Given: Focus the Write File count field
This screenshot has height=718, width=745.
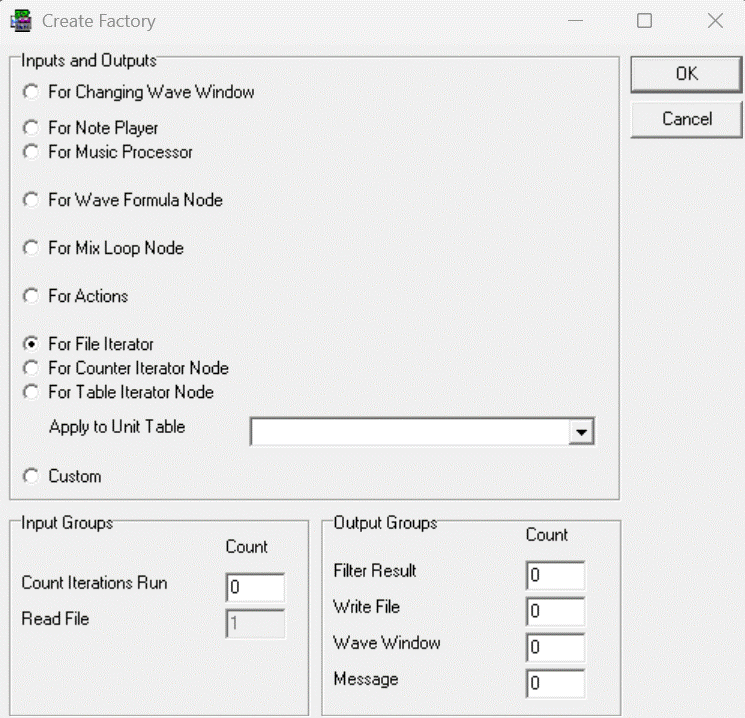Looking at the screenshot, I should (x=555, y=611).
